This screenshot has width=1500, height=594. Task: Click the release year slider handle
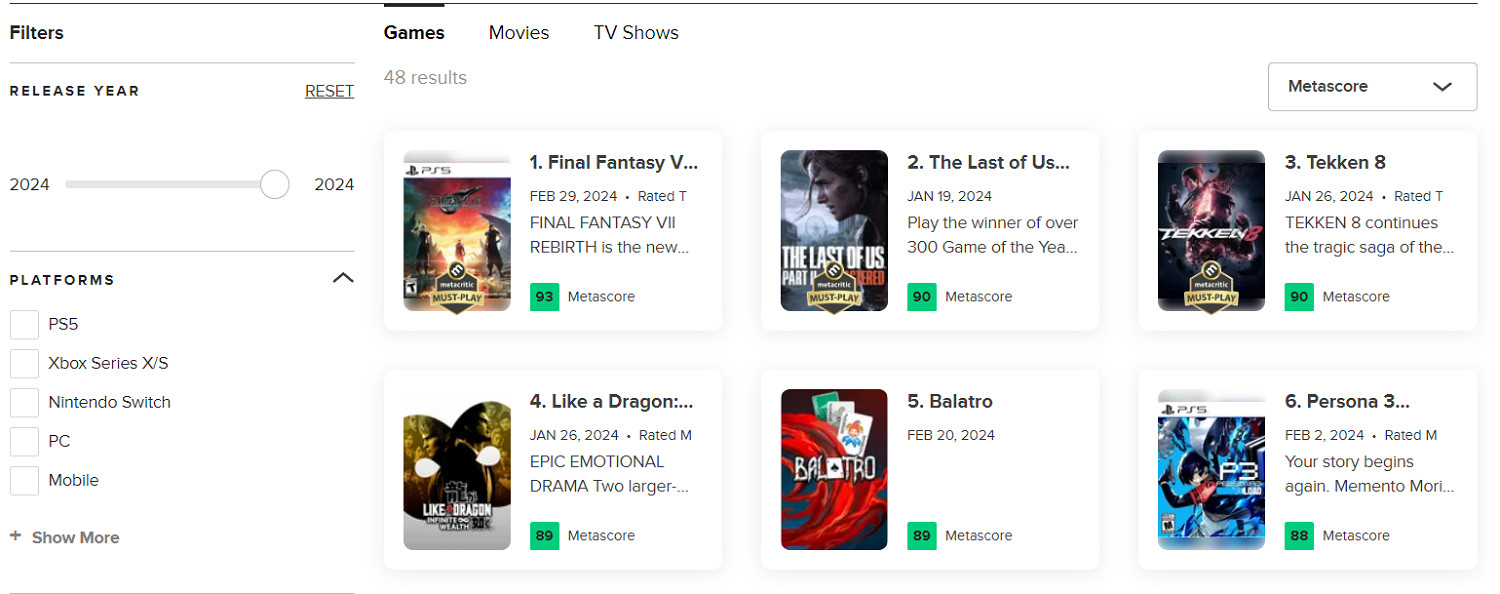coord(274,185)
